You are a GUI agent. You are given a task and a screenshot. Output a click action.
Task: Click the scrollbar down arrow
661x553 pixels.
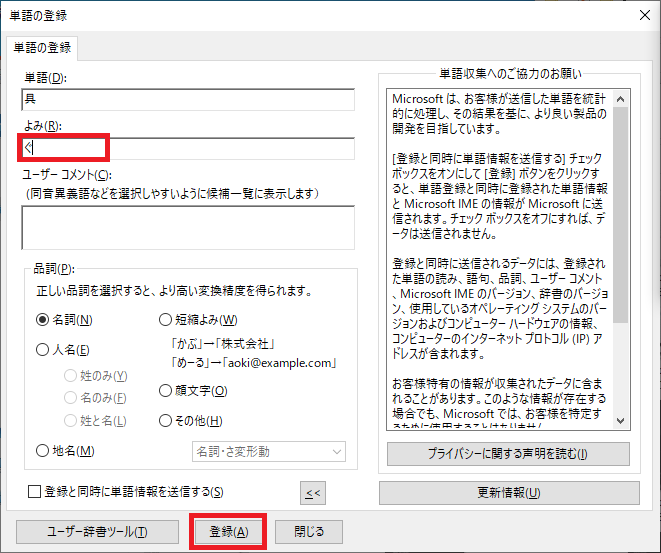click(621, 420)
